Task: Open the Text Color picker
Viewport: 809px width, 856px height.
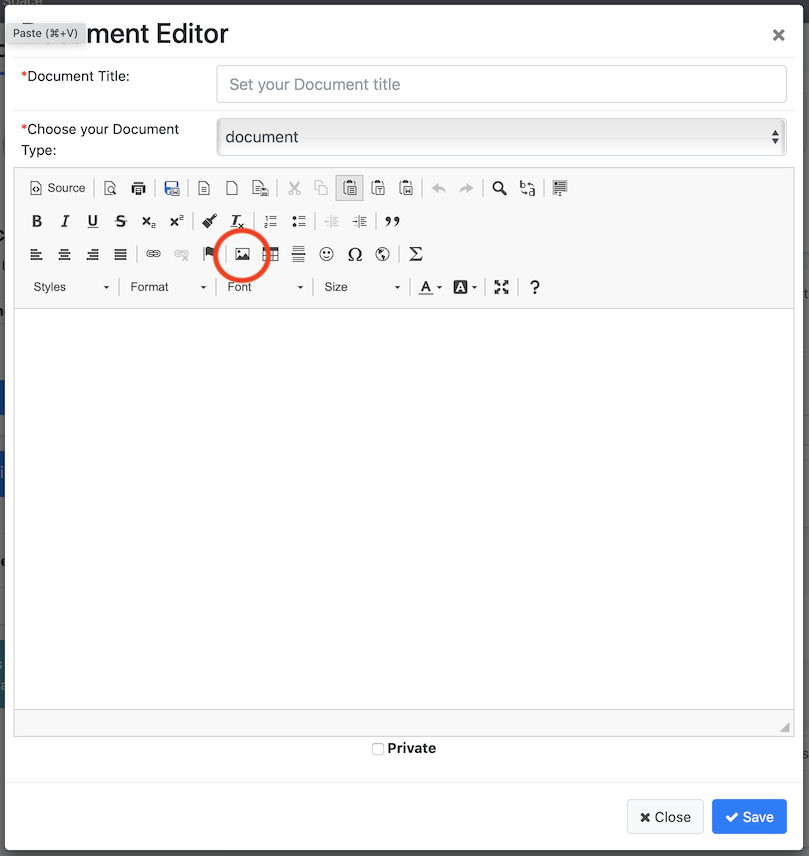Action: tap(430, 287)
